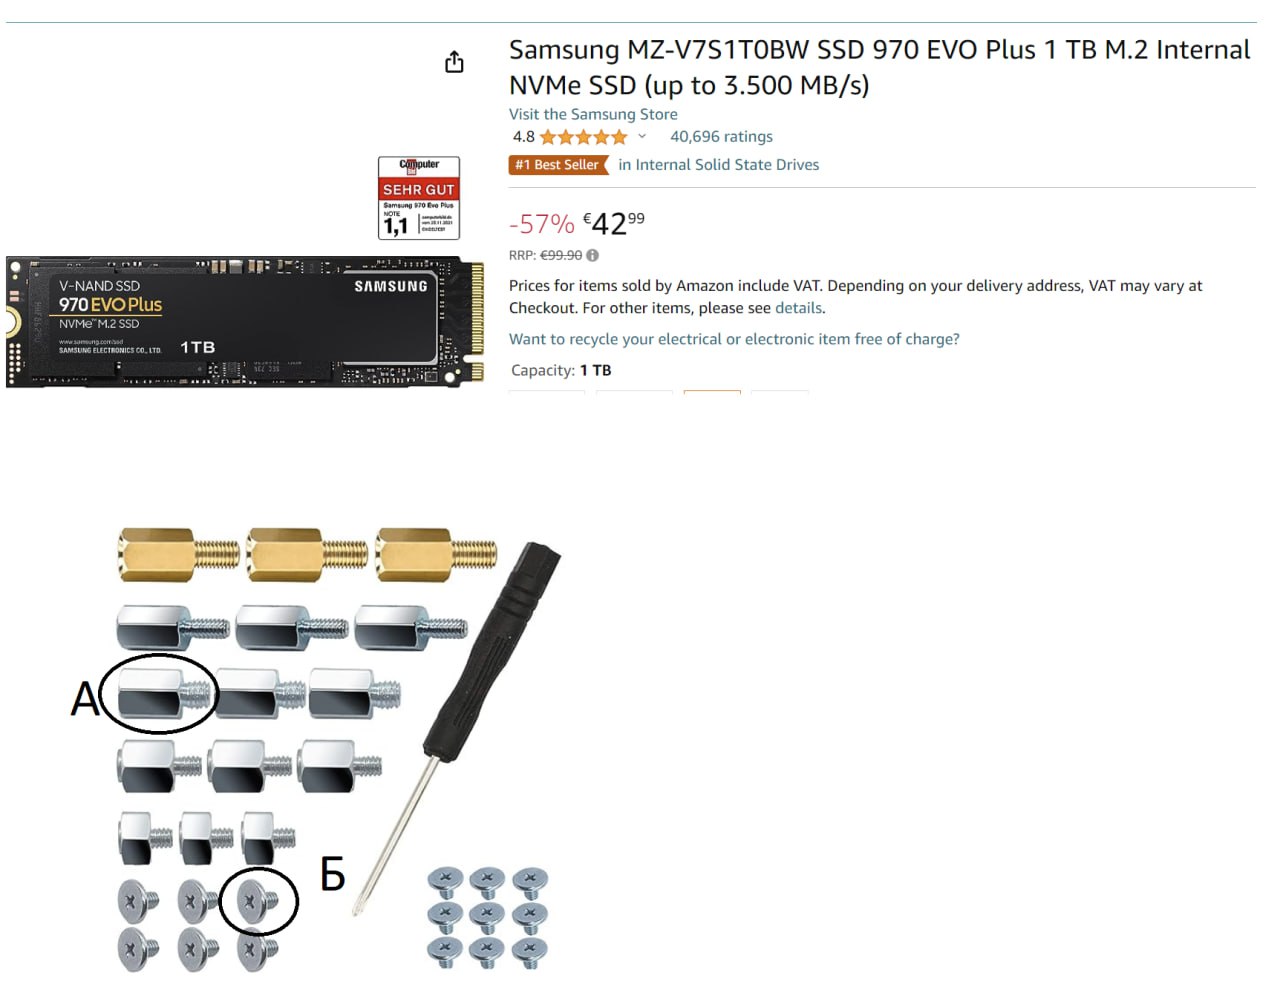This screenshot has width=1280, height=990.
Task: Click the Samsung MZ-V7S1T0BW product title
Action: click(x=879, y=67)
